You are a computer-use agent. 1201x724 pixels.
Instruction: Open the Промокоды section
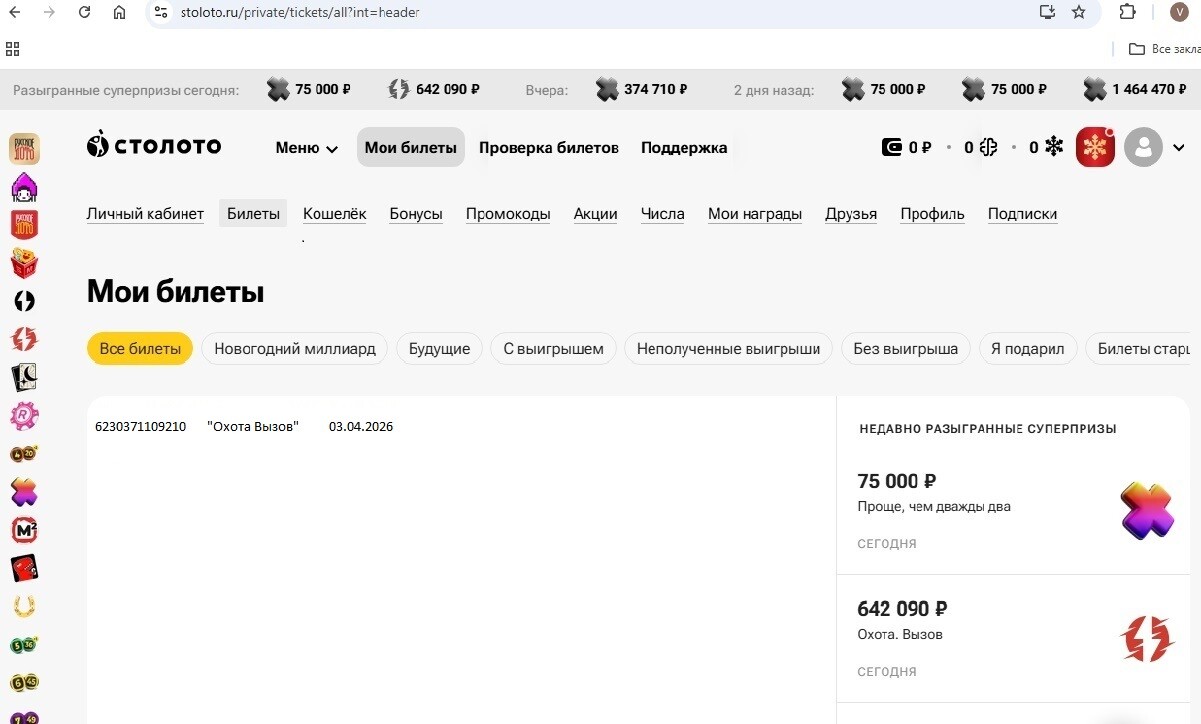pos(508,213)
